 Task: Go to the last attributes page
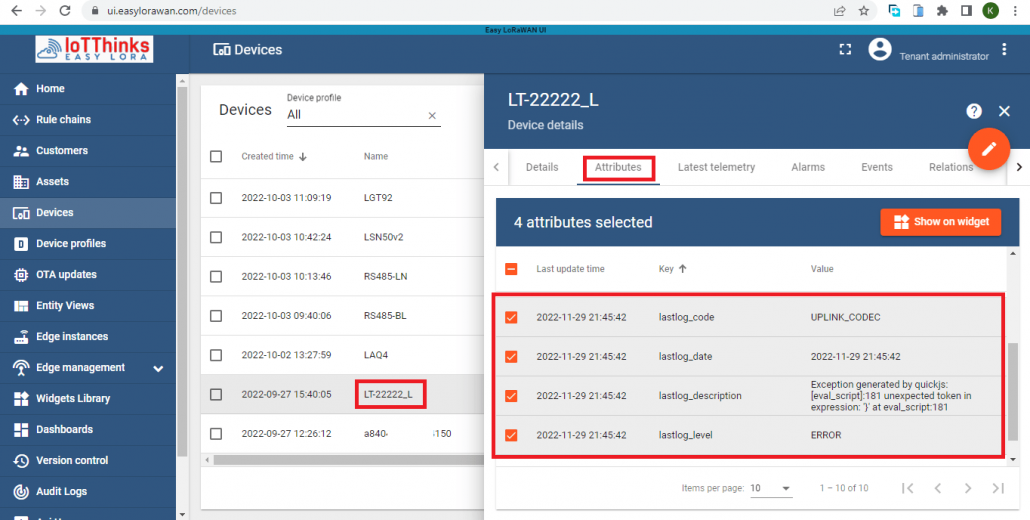coord(998,488)
